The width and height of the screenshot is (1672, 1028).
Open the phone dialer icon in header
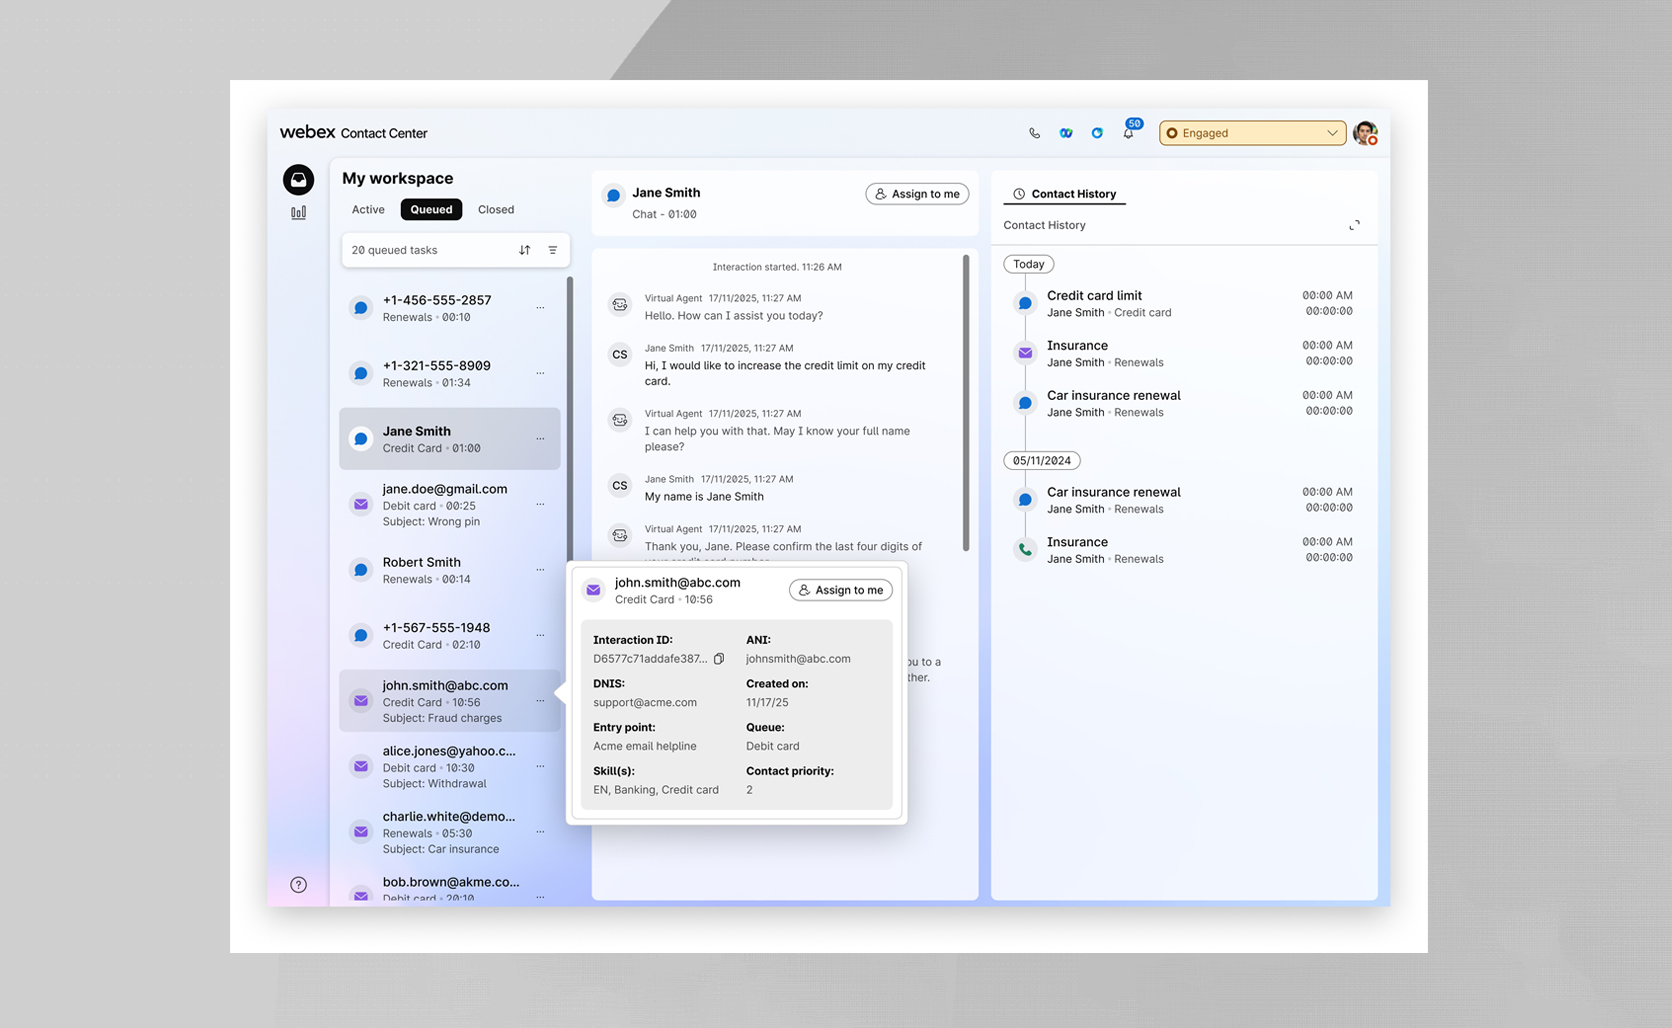point(1034,133)
